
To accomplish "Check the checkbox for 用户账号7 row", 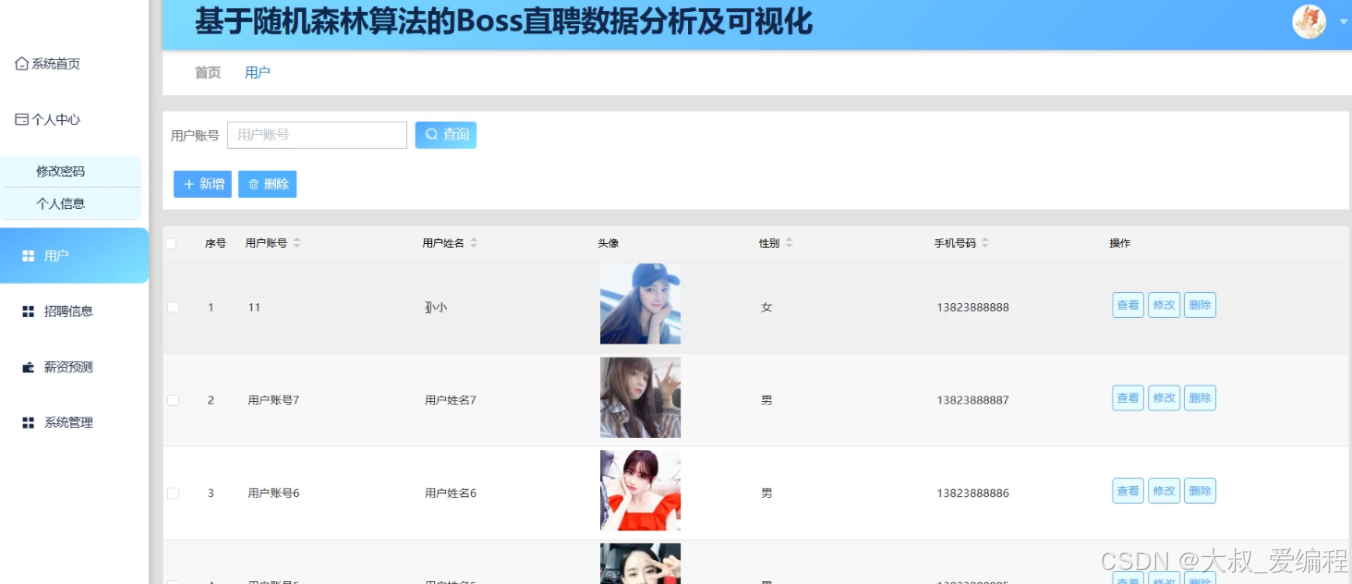I will click(x=173, y=400).
